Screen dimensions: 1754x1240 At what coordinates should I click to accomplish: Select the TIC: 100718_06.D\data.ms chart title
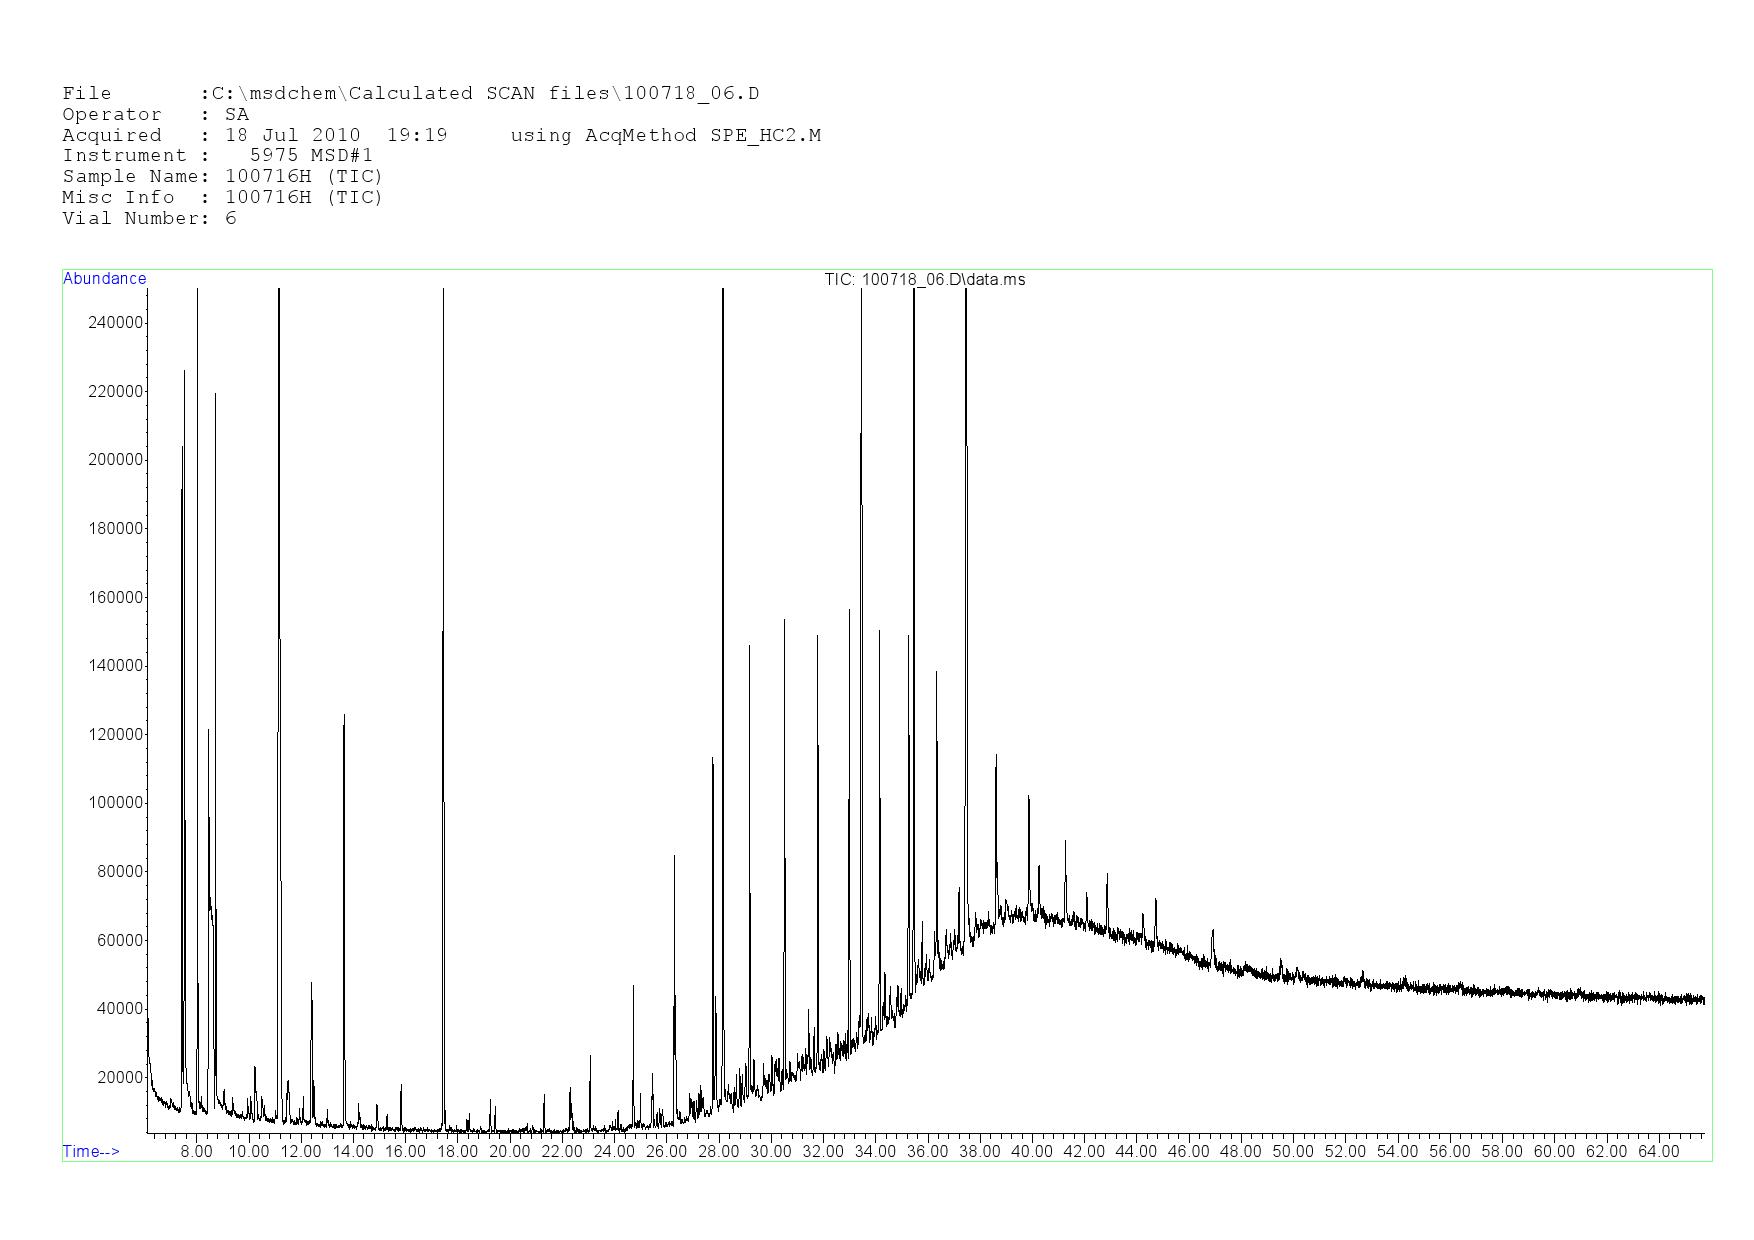[924, 280]
